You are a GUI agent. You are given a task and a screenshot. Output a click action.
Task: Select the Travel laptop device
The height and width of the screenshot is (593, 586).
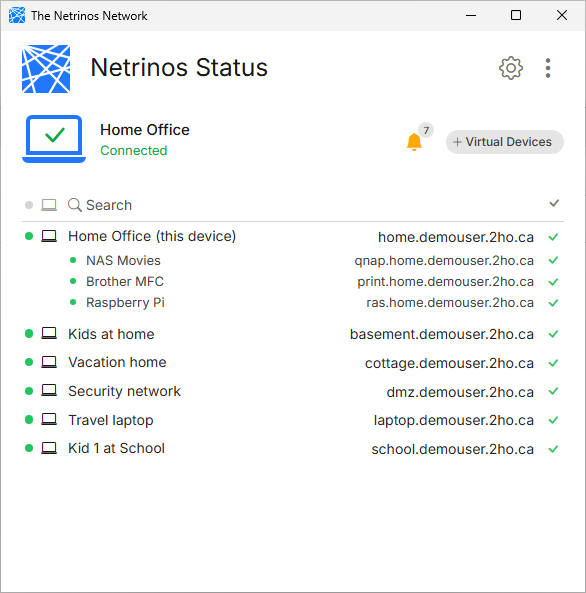click(x=111, y=420)
